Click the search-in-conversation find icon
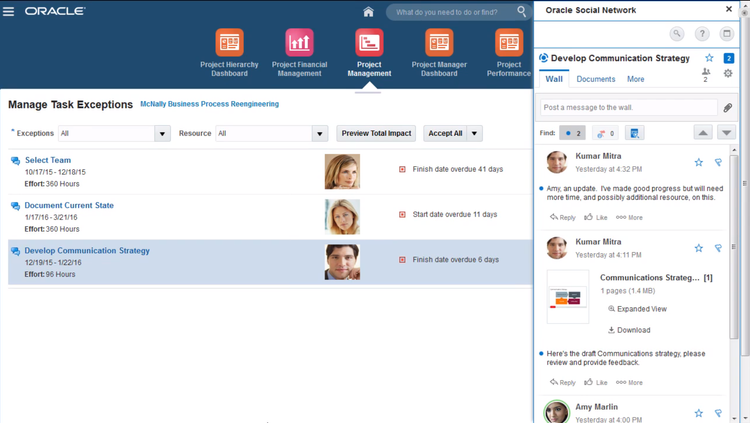The width and height of the screenshot is (750, 423). pyautogui.click(x=634, y=133)
